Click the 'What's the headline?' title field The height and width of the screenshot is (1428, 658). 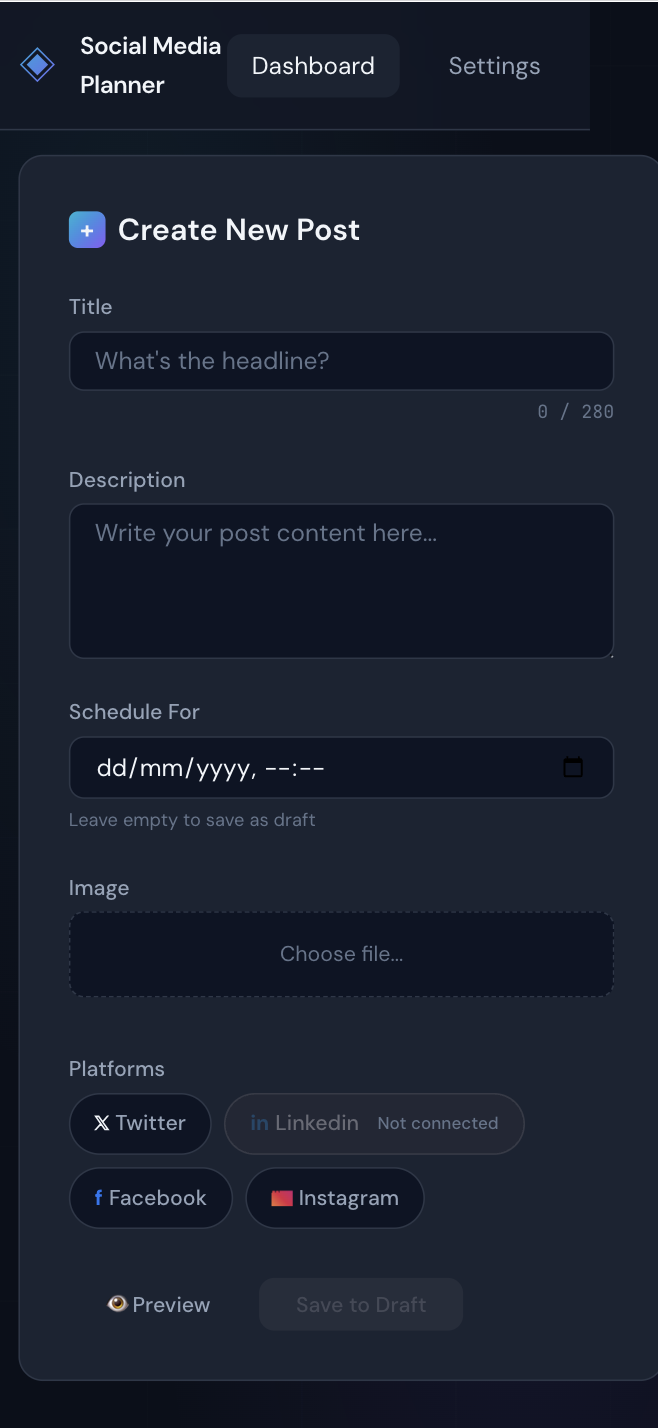click(341, 361)
